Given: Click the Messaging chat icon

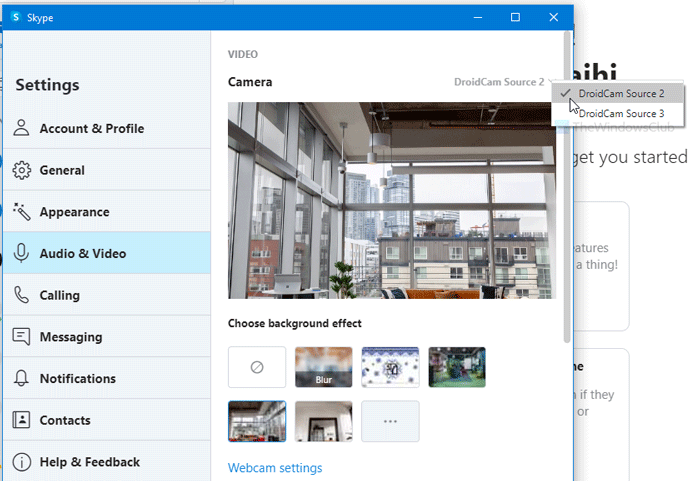Looking at the screenshot, I should (21, 336).
